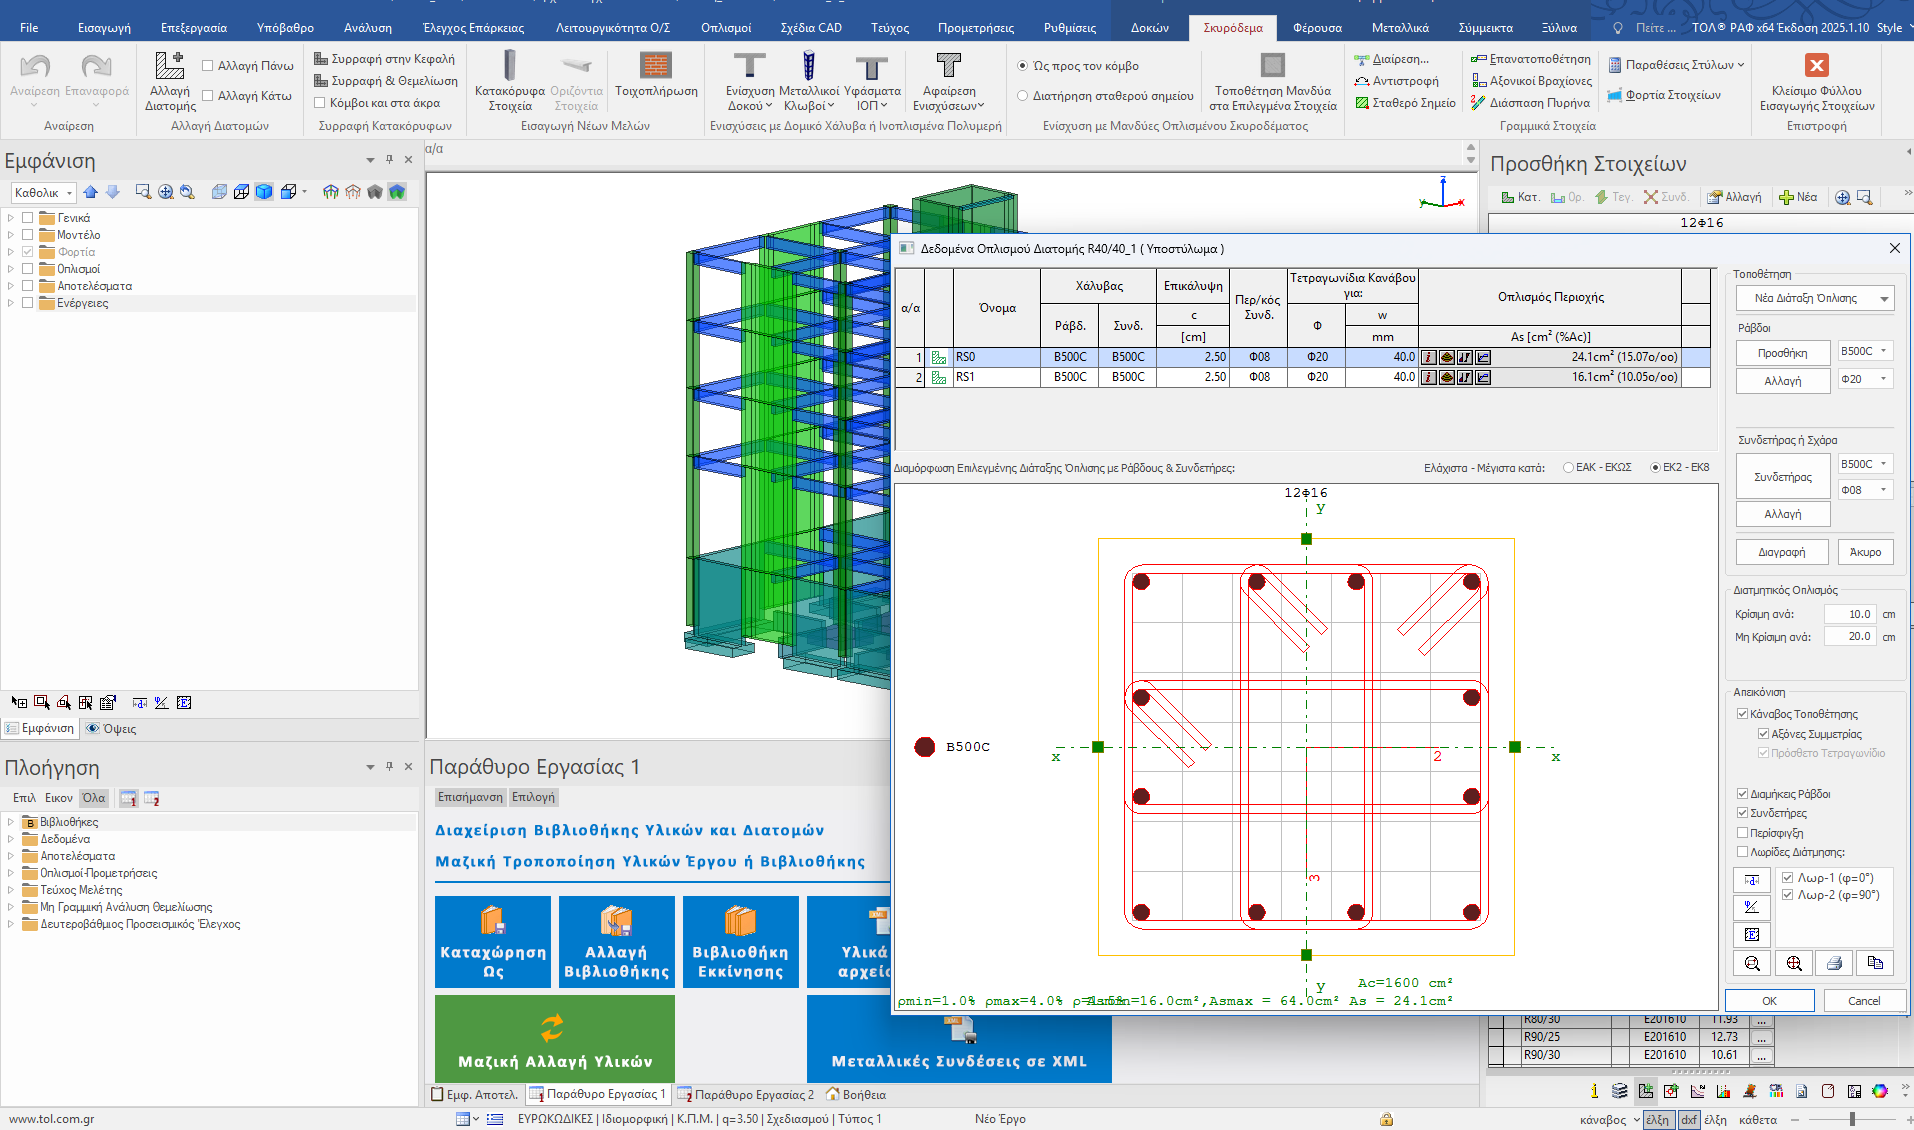Click Κλείσιμο Φύλλου Εισαγωγής Στοιχείων icon

tap(1816, 67)
